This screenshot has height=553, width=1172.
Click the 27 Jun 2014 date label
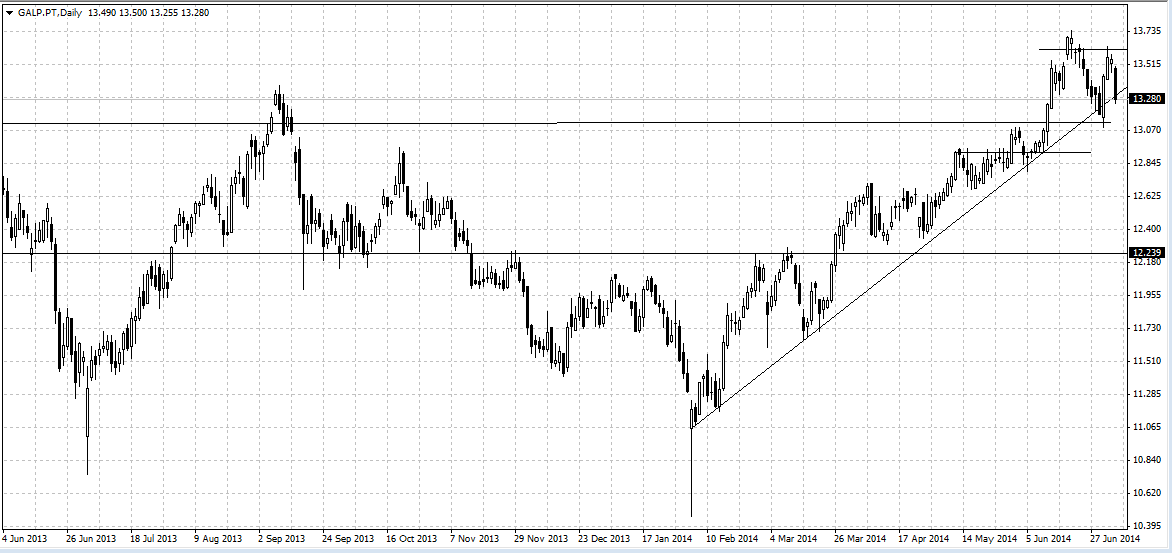pos(1116,538)
